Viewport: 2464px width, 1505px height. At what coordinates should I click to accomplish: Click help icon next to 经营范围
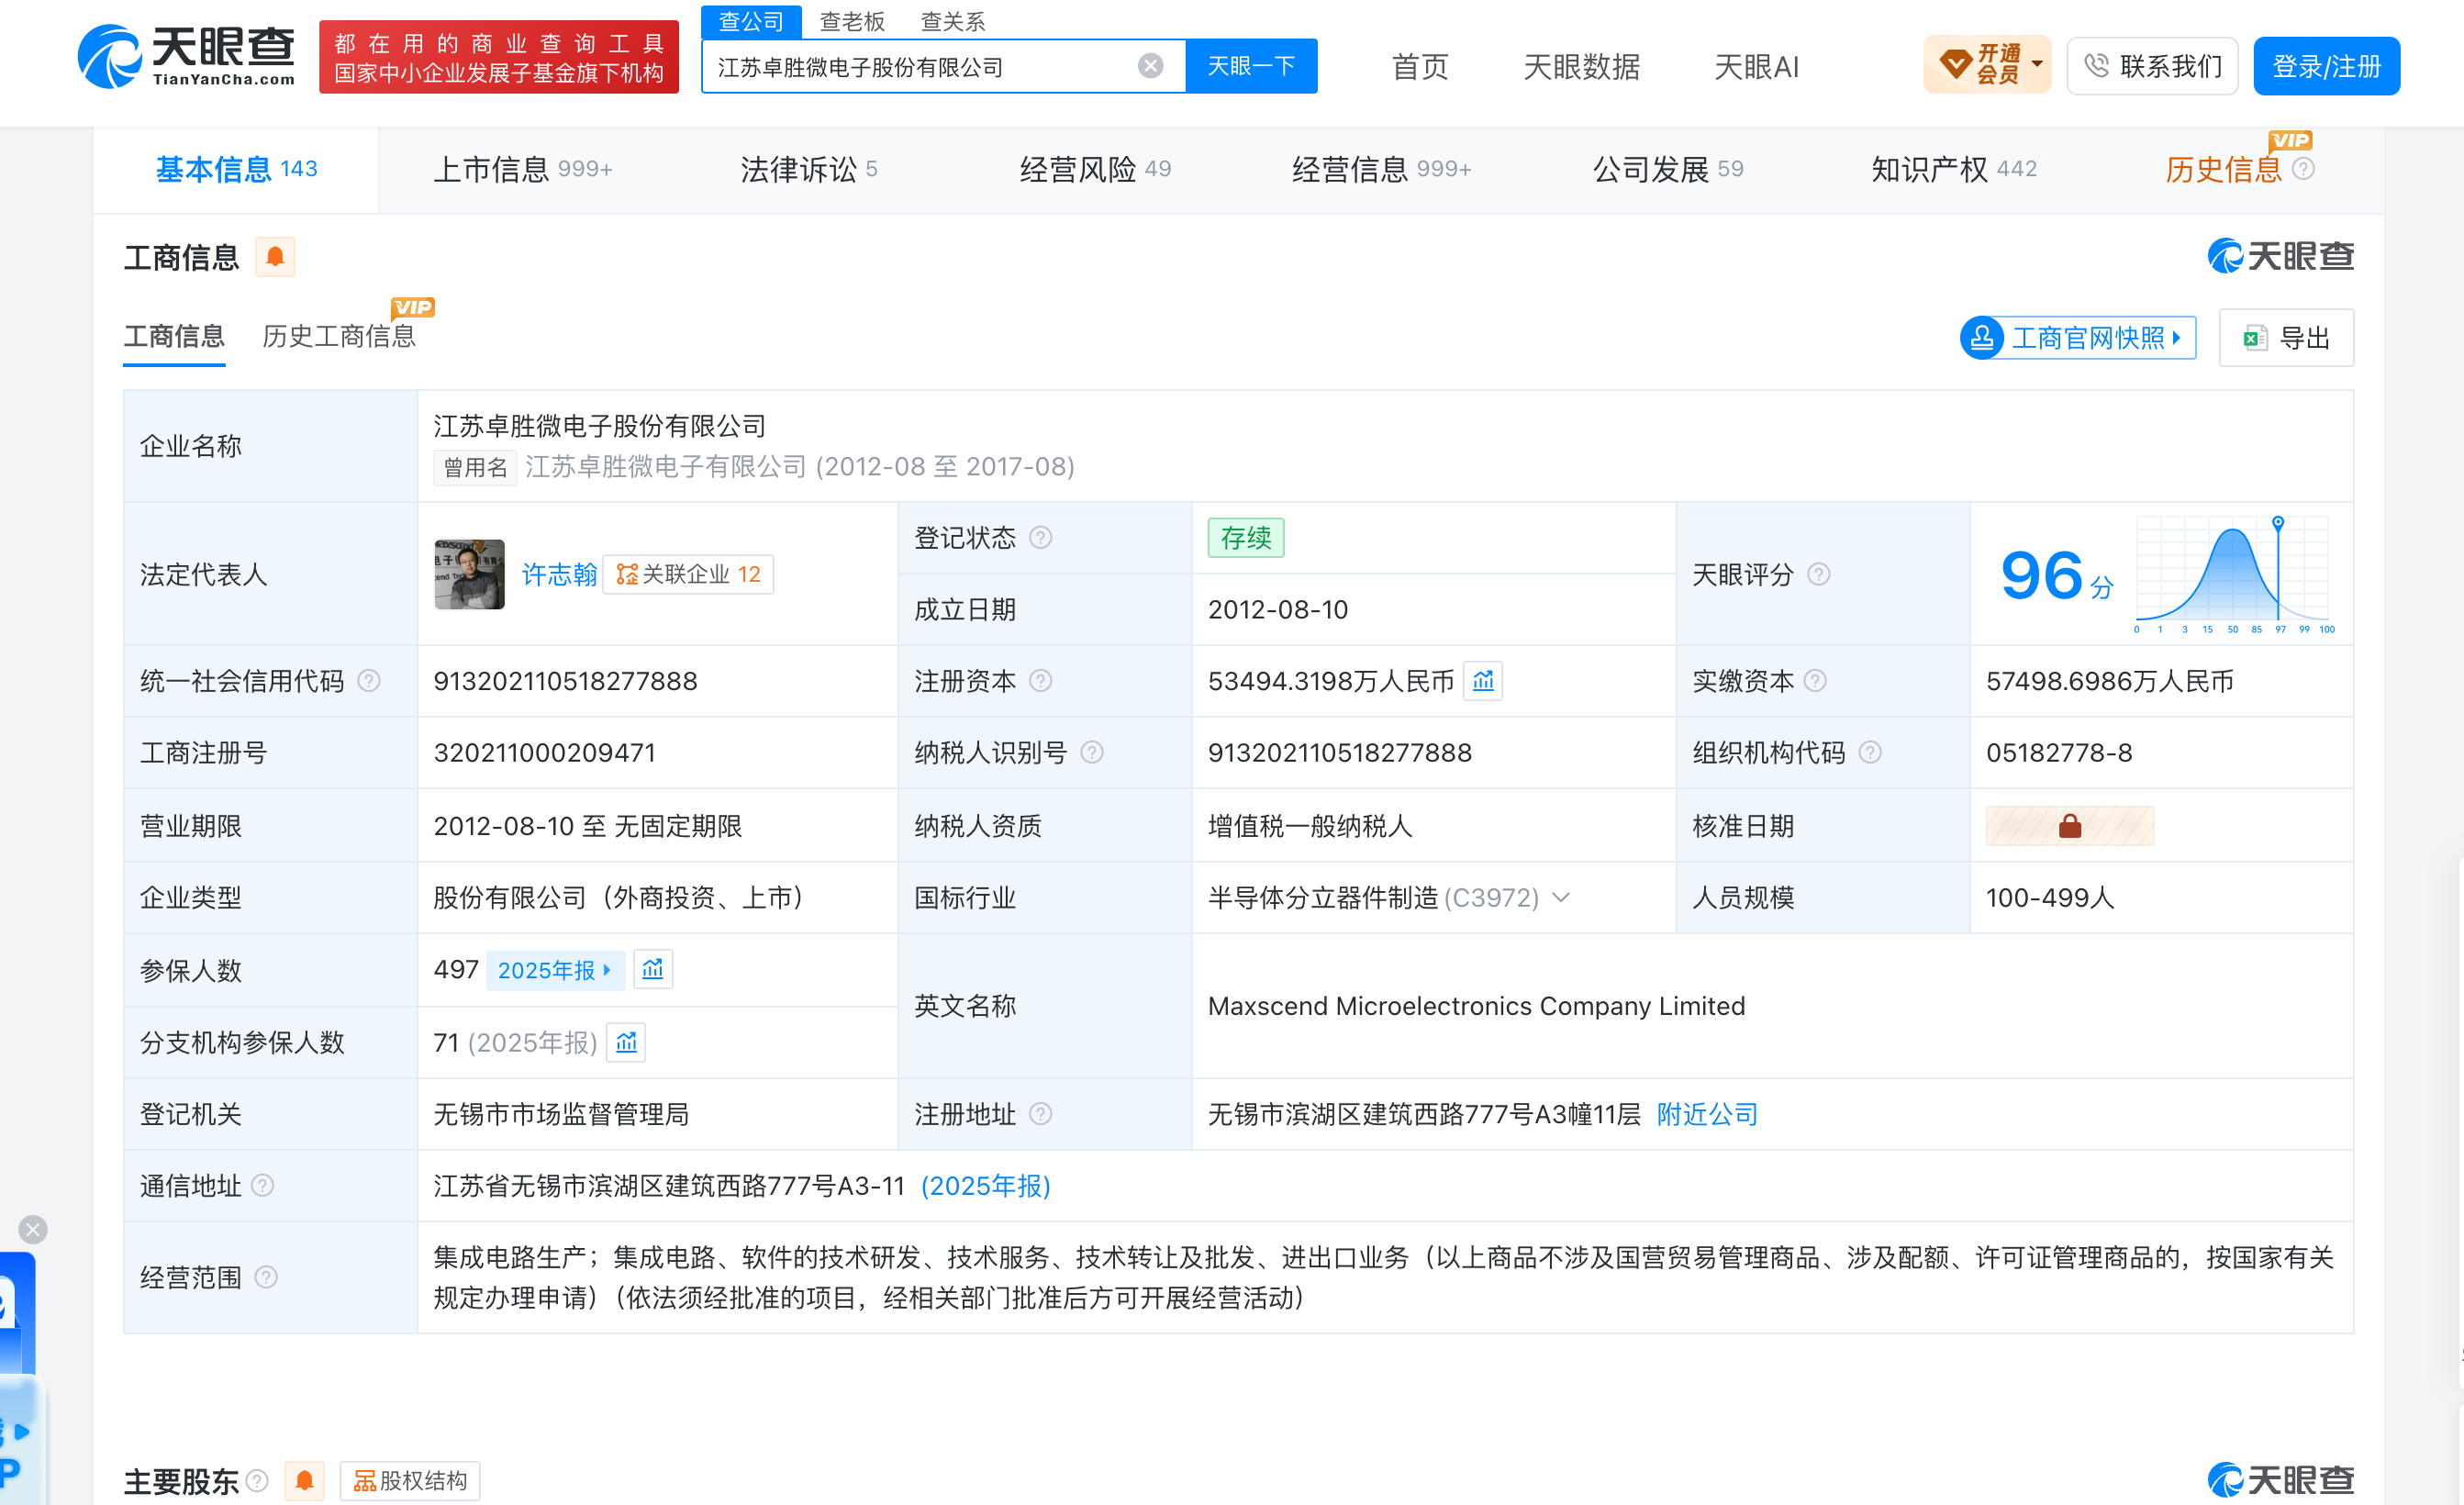(x=266, y=1277)
